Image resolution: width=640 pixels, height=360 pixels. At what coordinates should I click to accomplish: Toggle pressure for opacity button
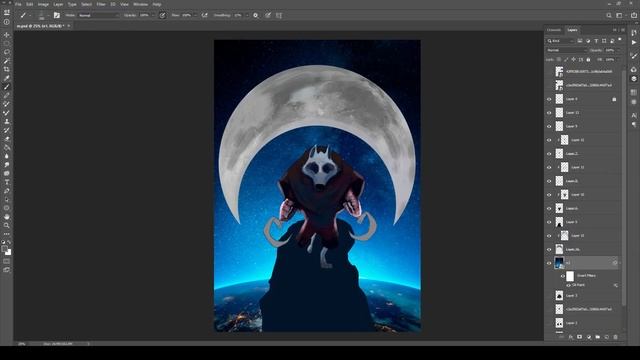tap(162, 16)
